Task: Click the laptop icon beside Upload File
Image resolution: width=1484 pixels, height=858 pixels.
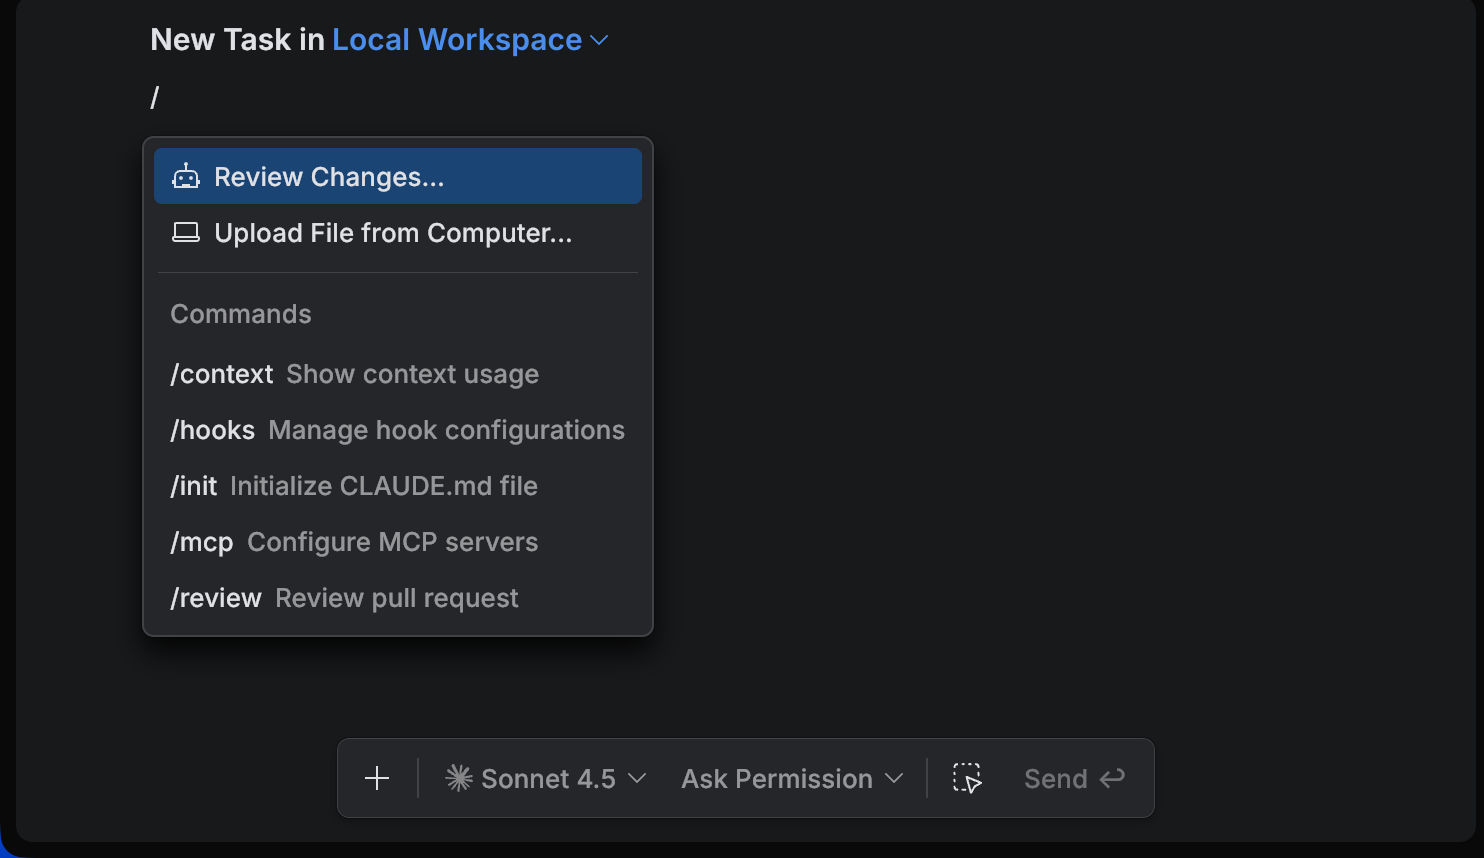Action: click(x=186, y=233)
